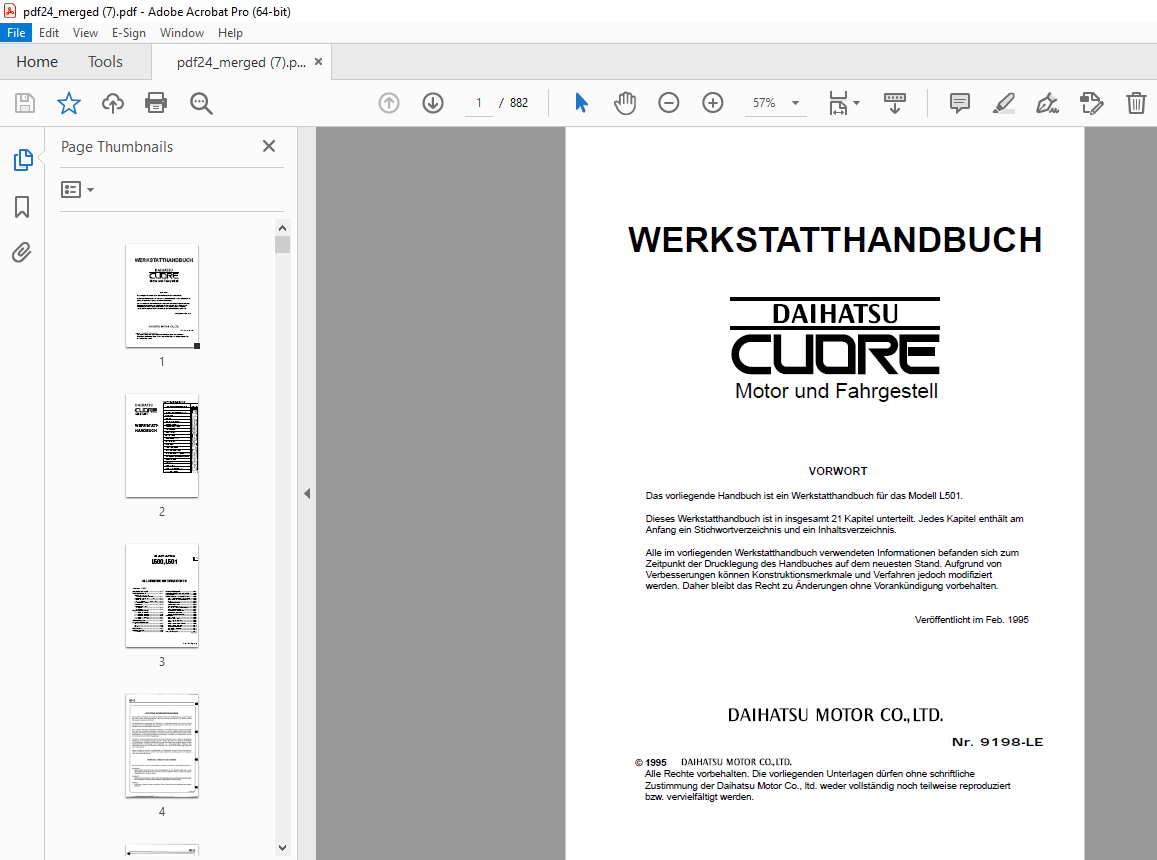Select the pdf24_merged (7) document tab

pos(241,63)
